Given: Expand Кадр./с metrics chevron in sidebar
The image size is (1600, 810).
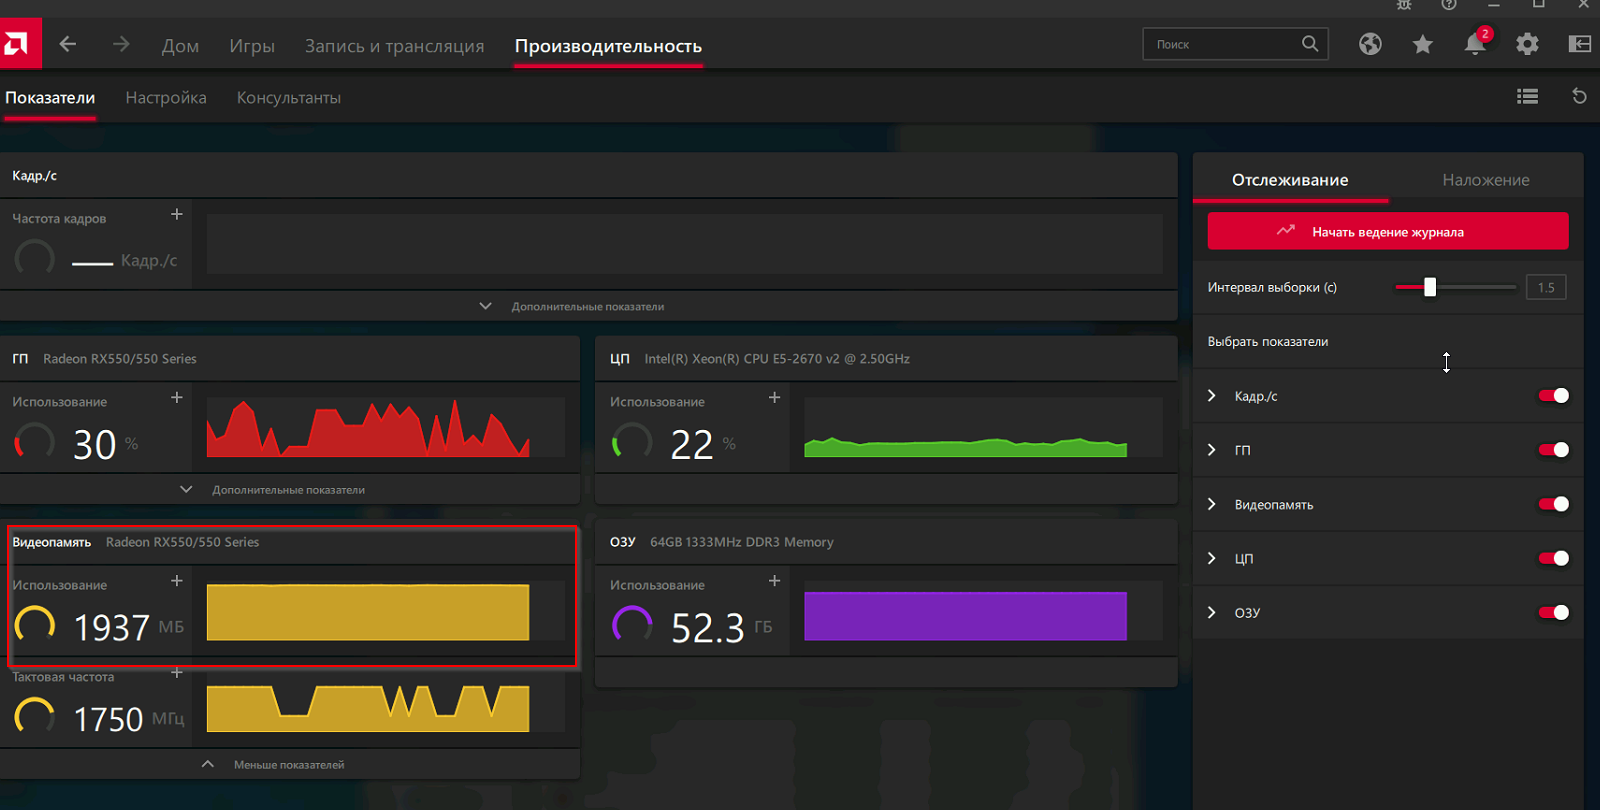Looking at the screenshot, I should 1212,395.
